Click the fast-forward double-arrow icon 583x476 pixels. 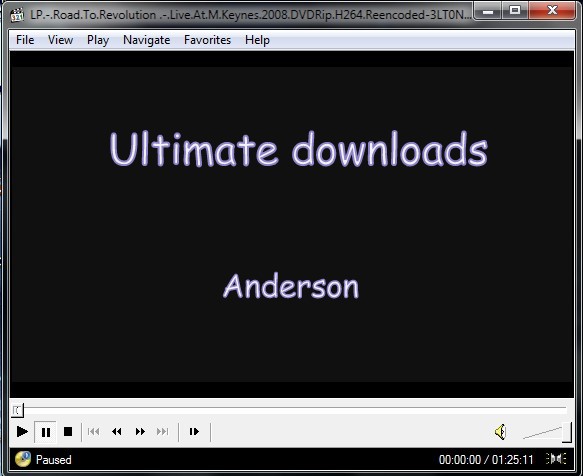click(x=140, y=432)
